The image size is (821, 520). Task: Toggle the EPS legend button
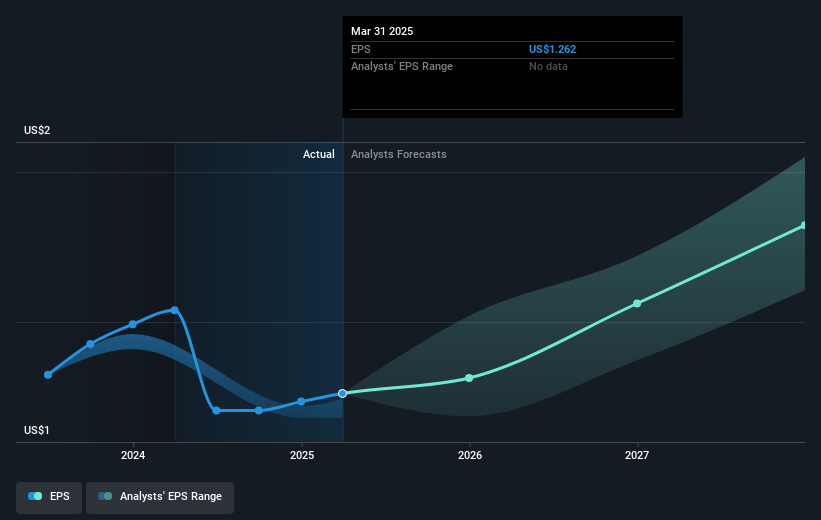tap(49, 497)
